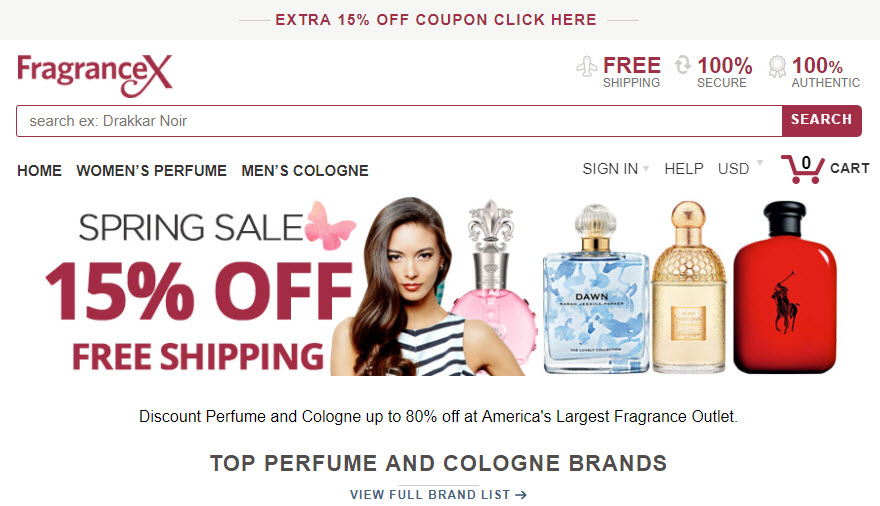This screenshot has height=506, width=880.
Task: Click the Search button
Action: (822, 120)
